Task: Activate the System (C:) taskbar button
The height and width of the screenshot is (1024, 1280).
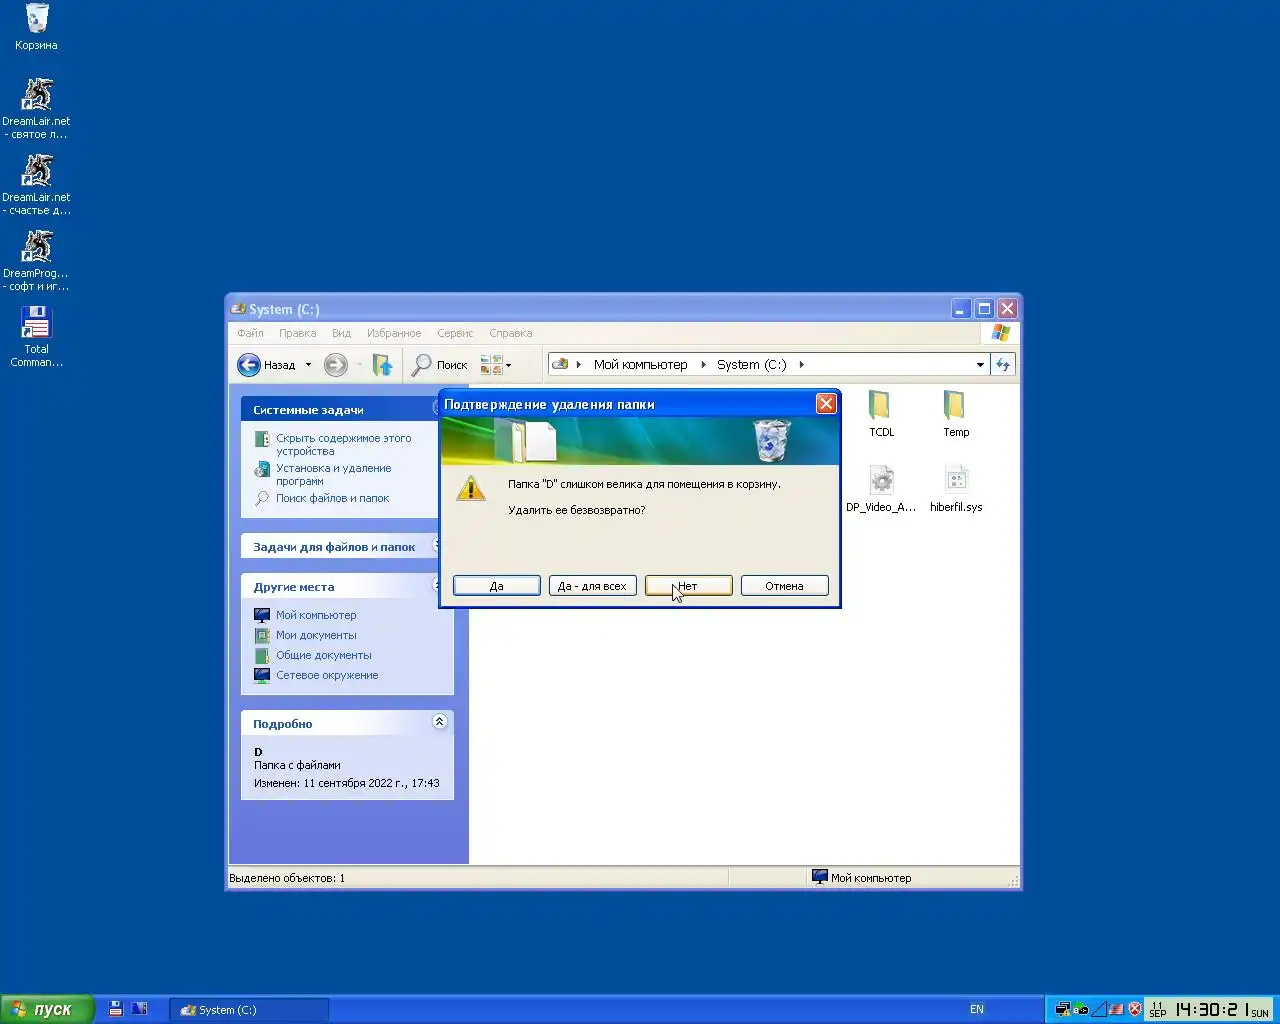Action: [x=248, y=1010]
